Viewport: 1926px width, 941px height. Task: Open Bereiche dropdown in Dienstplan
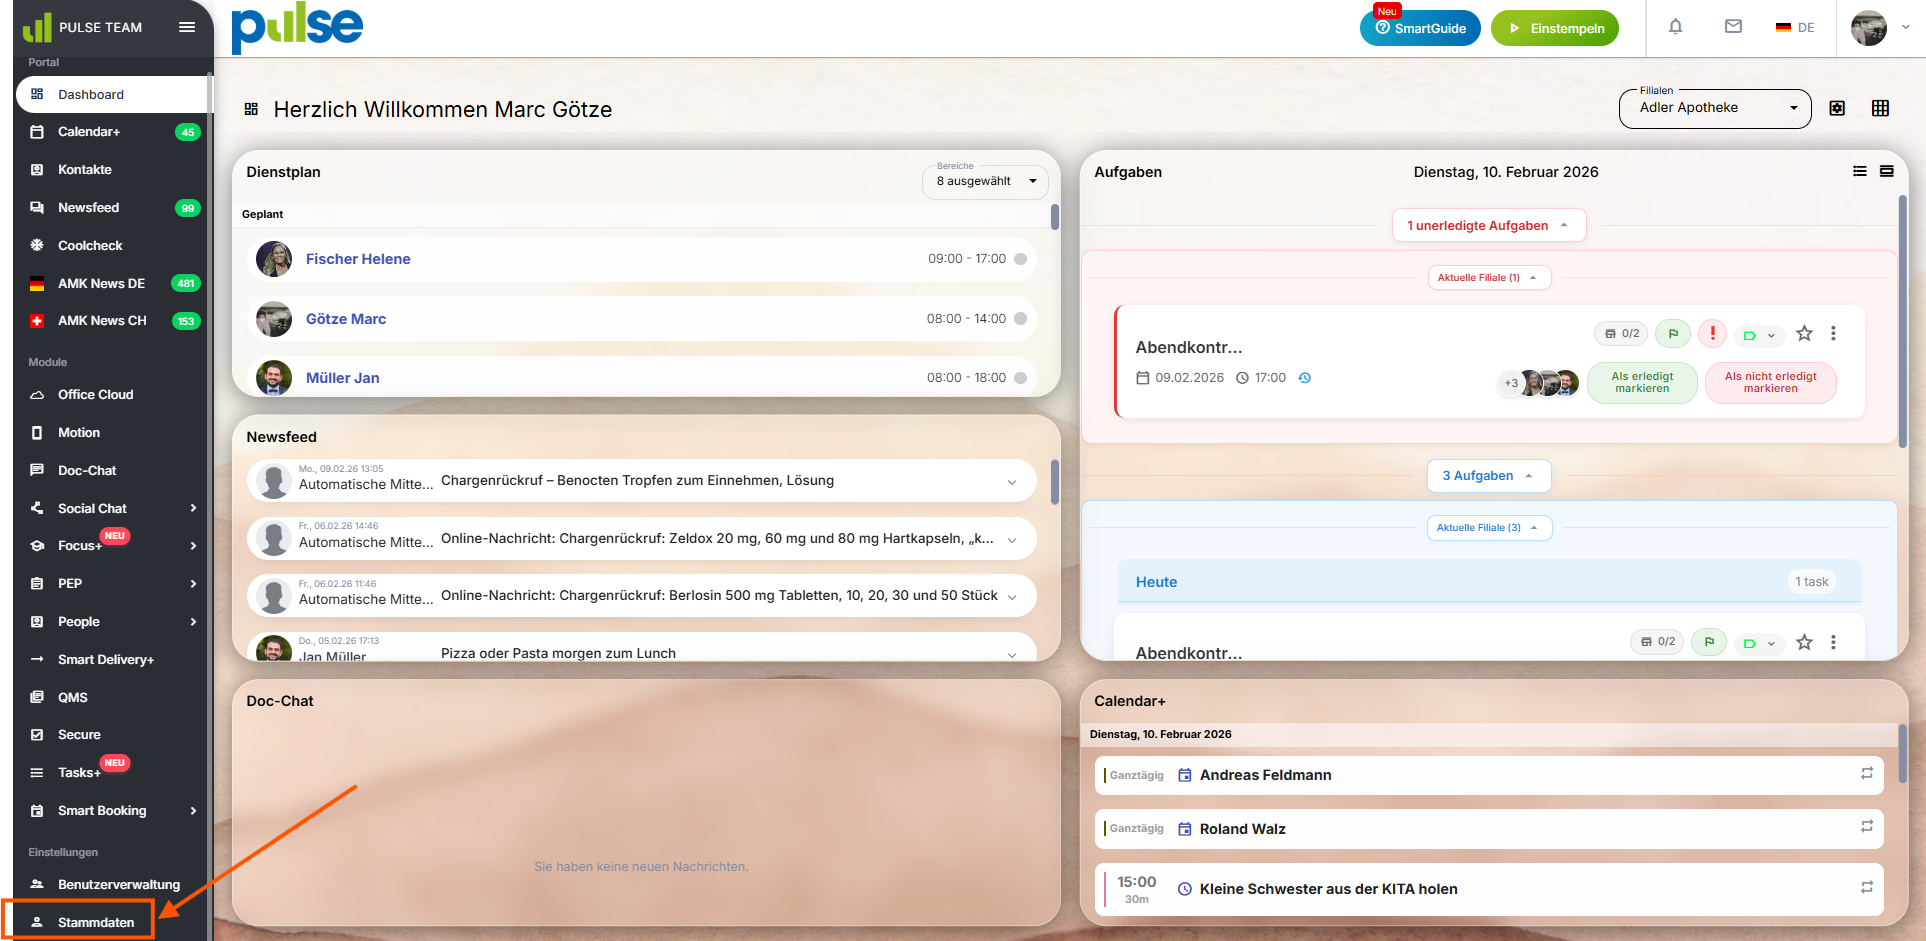985,181
